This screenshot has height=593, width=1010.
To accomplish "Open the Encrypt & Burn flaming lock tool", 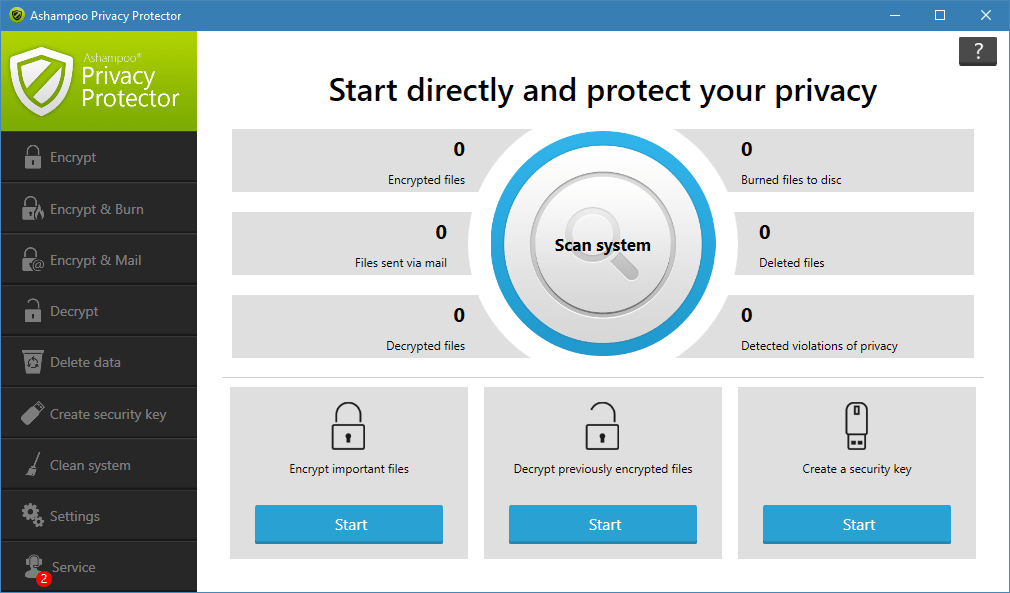I will pyautogui.click(x=34, y=208).
